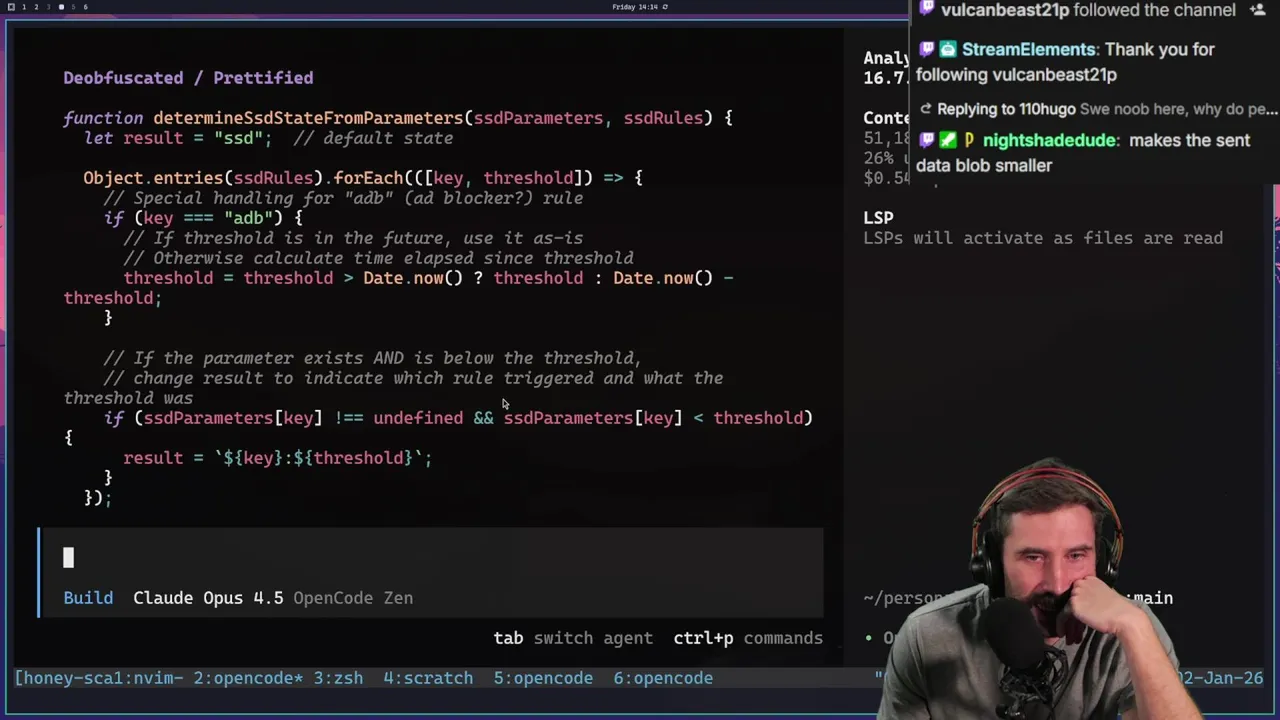Image resolution: width=1280 pixels, height=720 pixels.
Task: Open nightshadedude username in chat
Action: [1049, 140]
